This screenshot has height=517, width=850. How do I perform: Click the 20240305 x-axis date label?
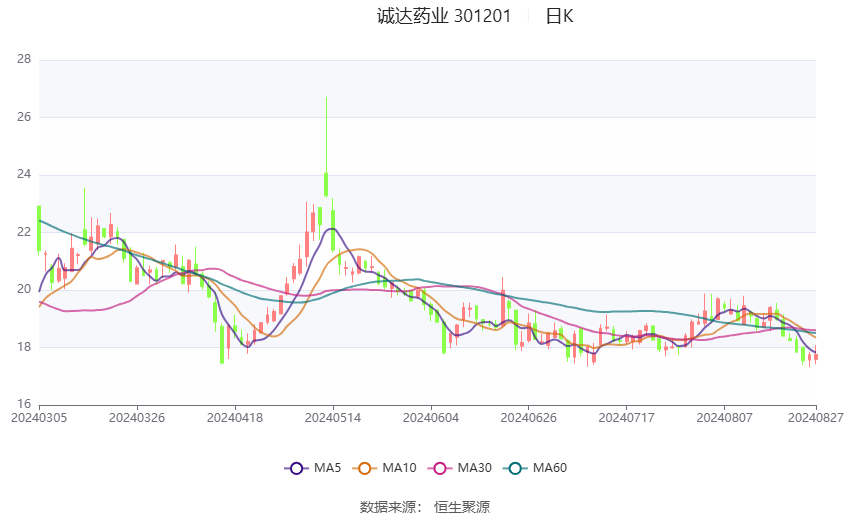tap(39, 418)
